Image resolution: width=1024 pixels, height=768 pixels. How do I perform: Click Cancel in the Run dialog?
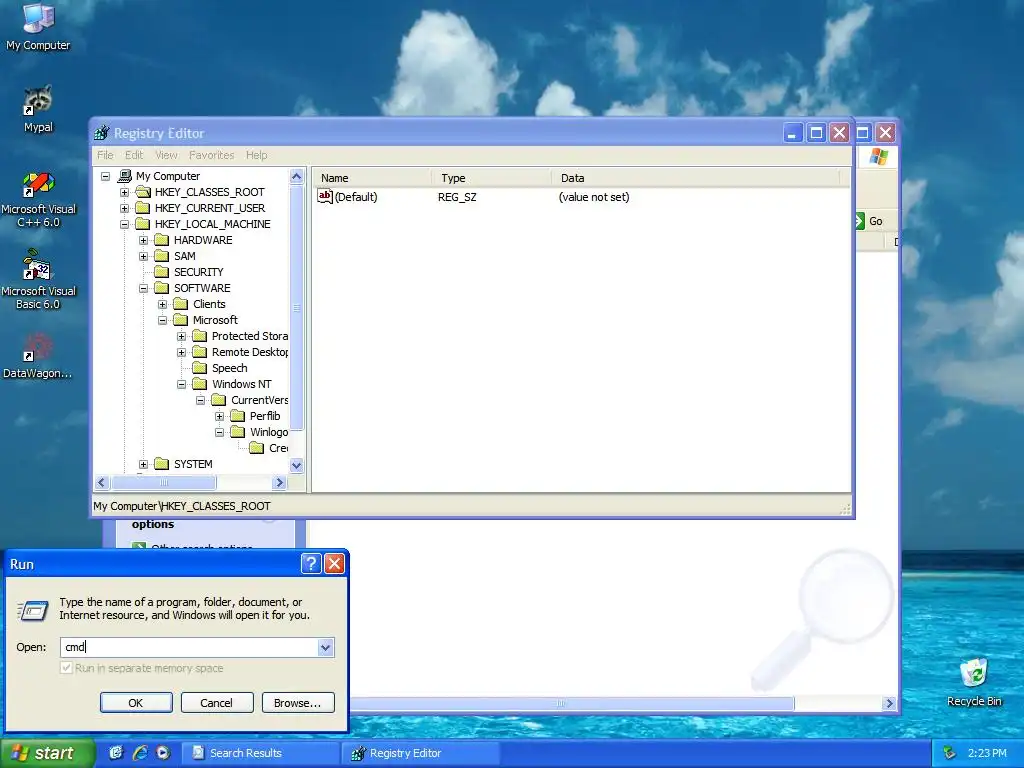[x=216, y=703]
